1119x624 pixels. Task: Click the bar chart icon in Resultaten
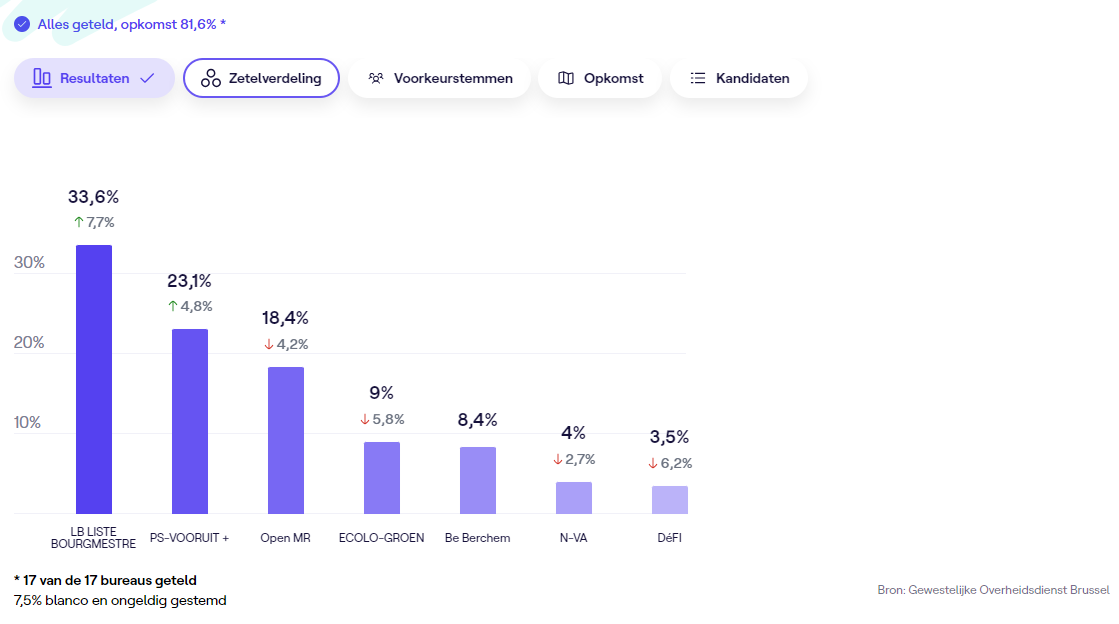[42, 78]
